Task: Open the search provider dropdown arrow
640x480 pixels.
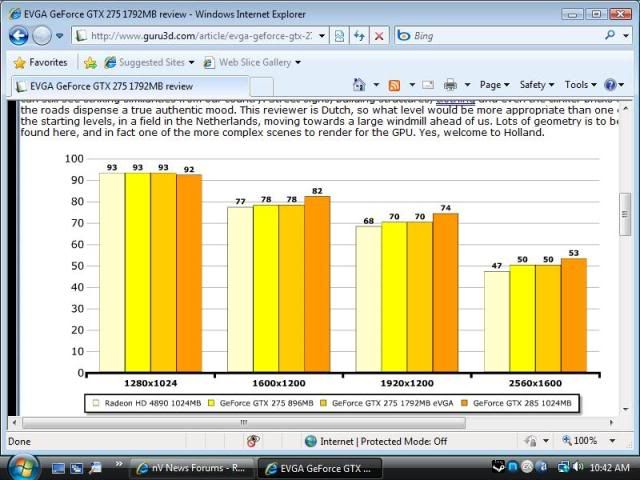Action: point(626,36)
